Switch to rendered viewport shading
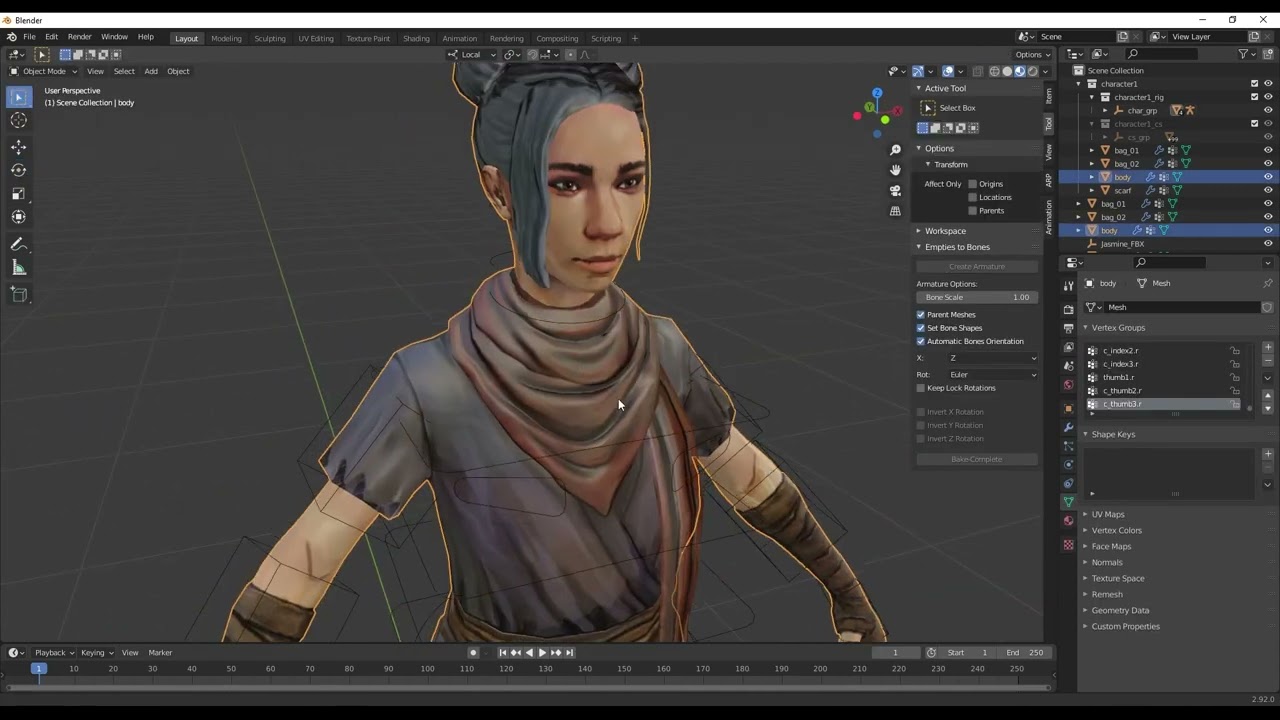This screenshot has height=720, width=1280. 1033,71
